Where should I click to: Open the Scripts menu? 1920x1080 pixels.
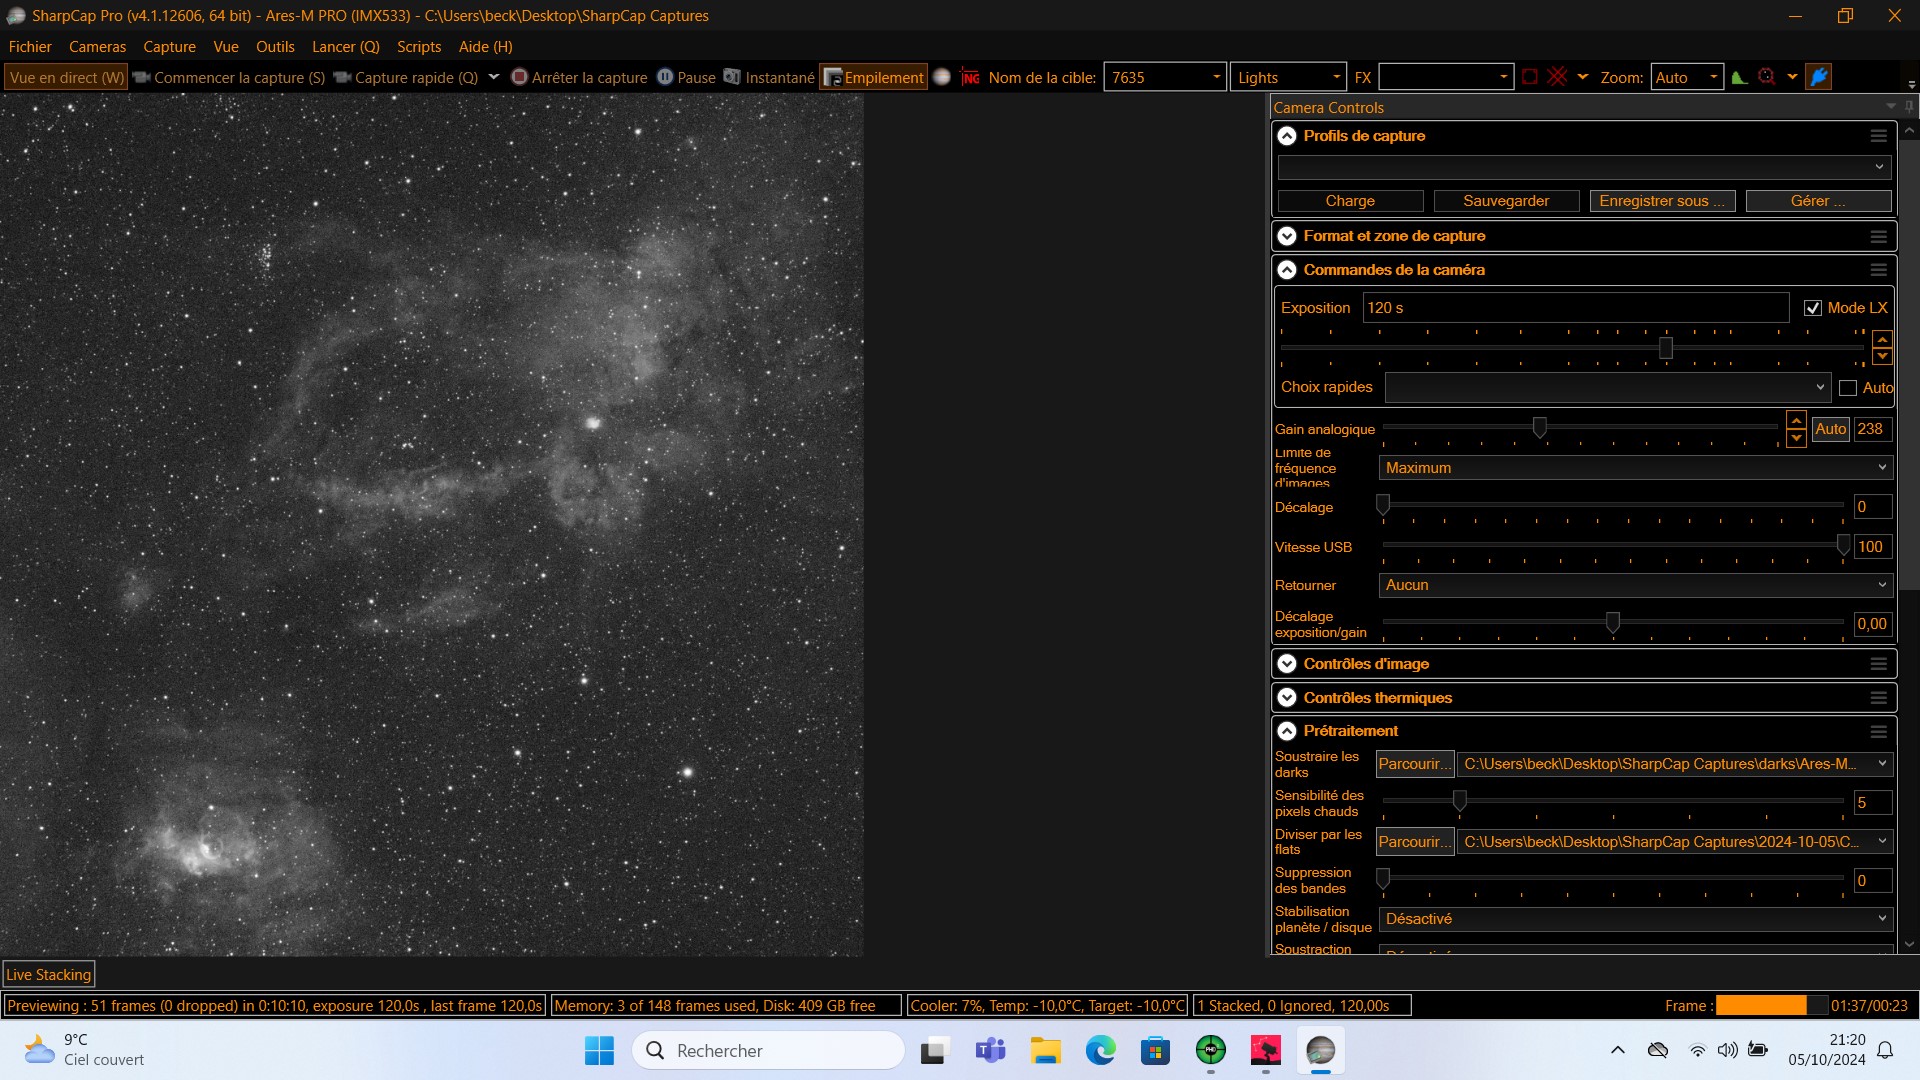[x=419, y=47]
